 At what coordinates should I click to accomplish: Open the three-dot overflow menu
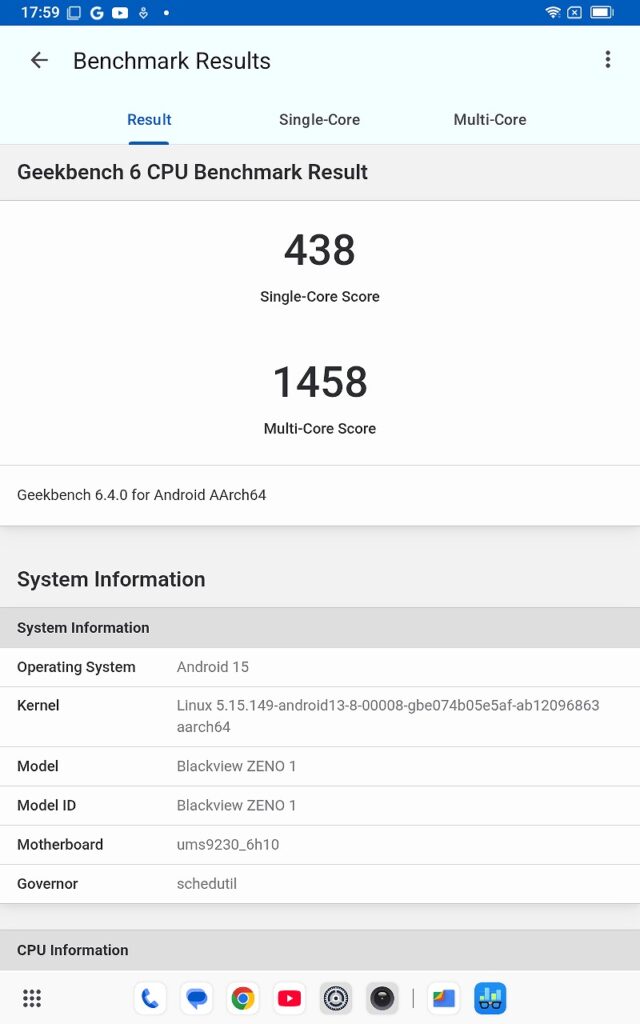607,59
